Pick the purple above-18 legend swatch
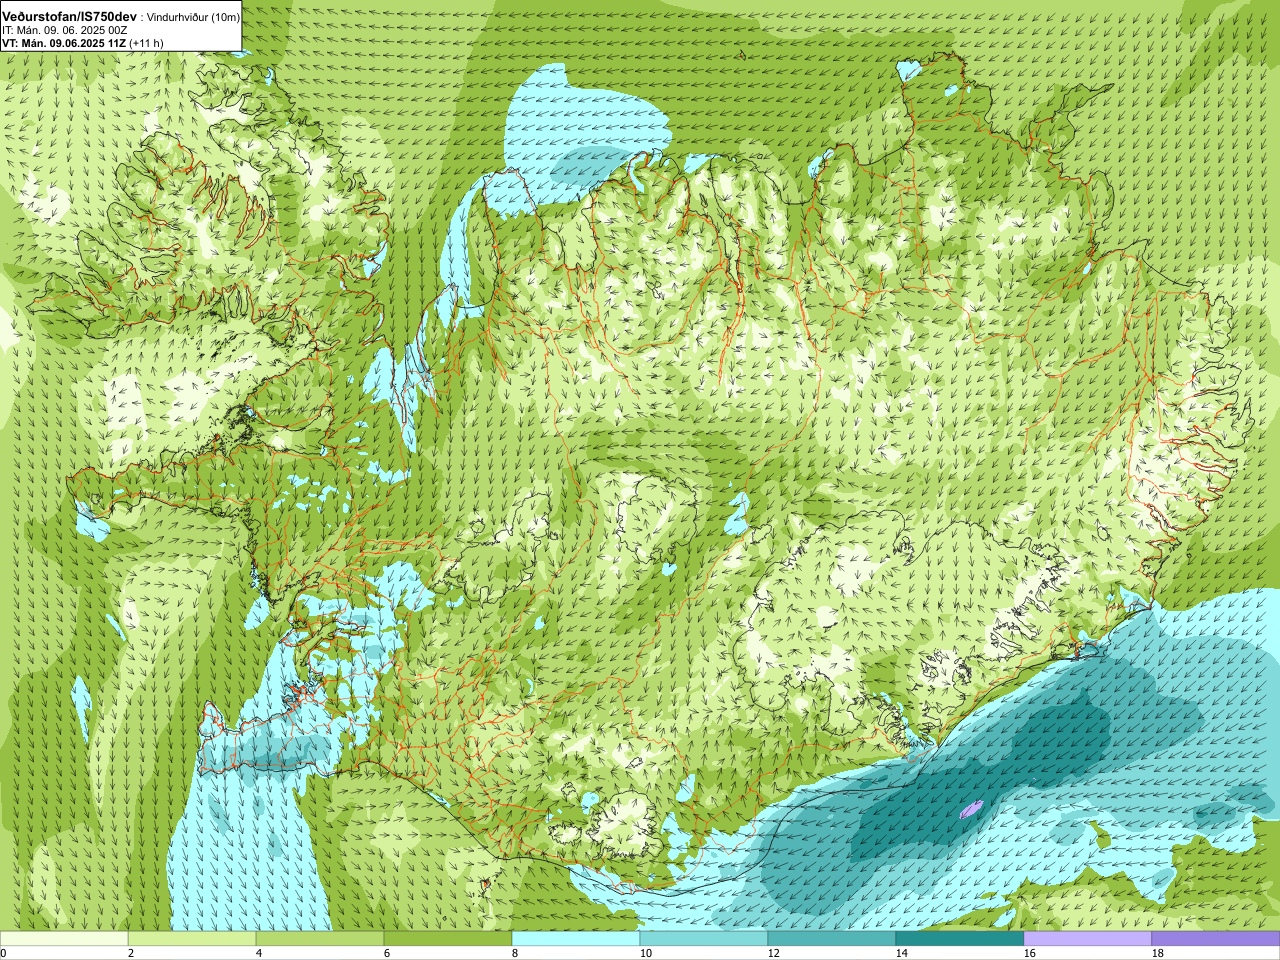Image resolution: width=1280 pixels, height=960 pixels. (1216, 939)
